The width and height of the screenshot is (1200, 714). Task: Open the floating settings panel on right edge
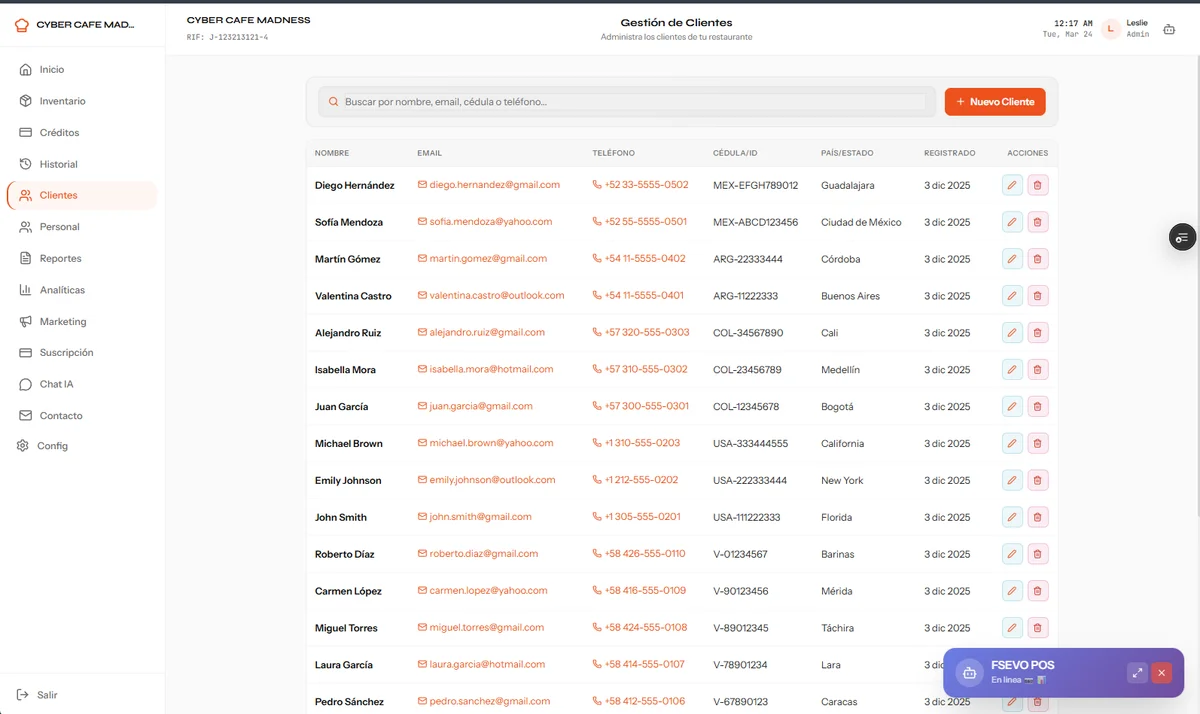tap(1182, 237)
